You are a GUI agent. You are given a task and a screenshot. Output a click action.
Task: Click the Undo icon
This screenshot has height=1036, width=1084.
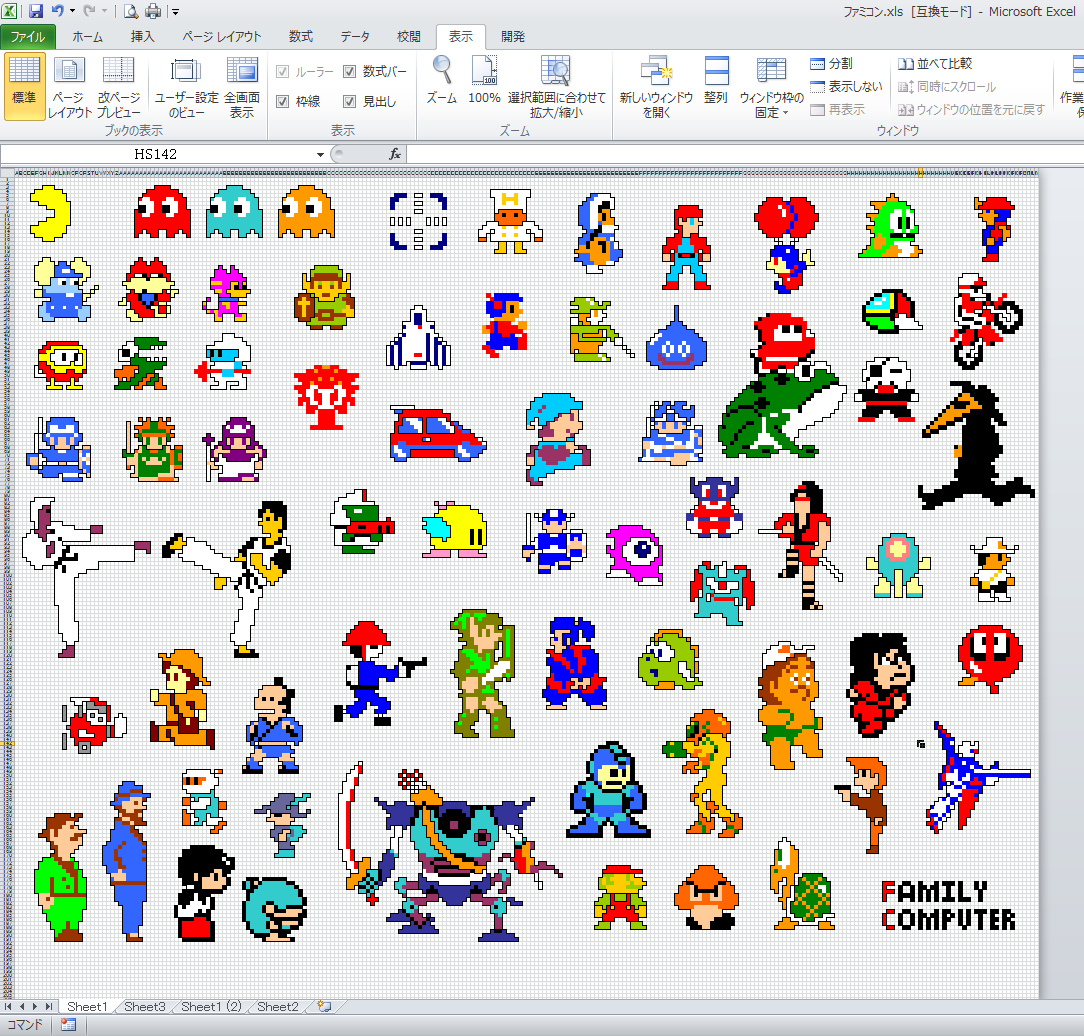tap(57, 10)
